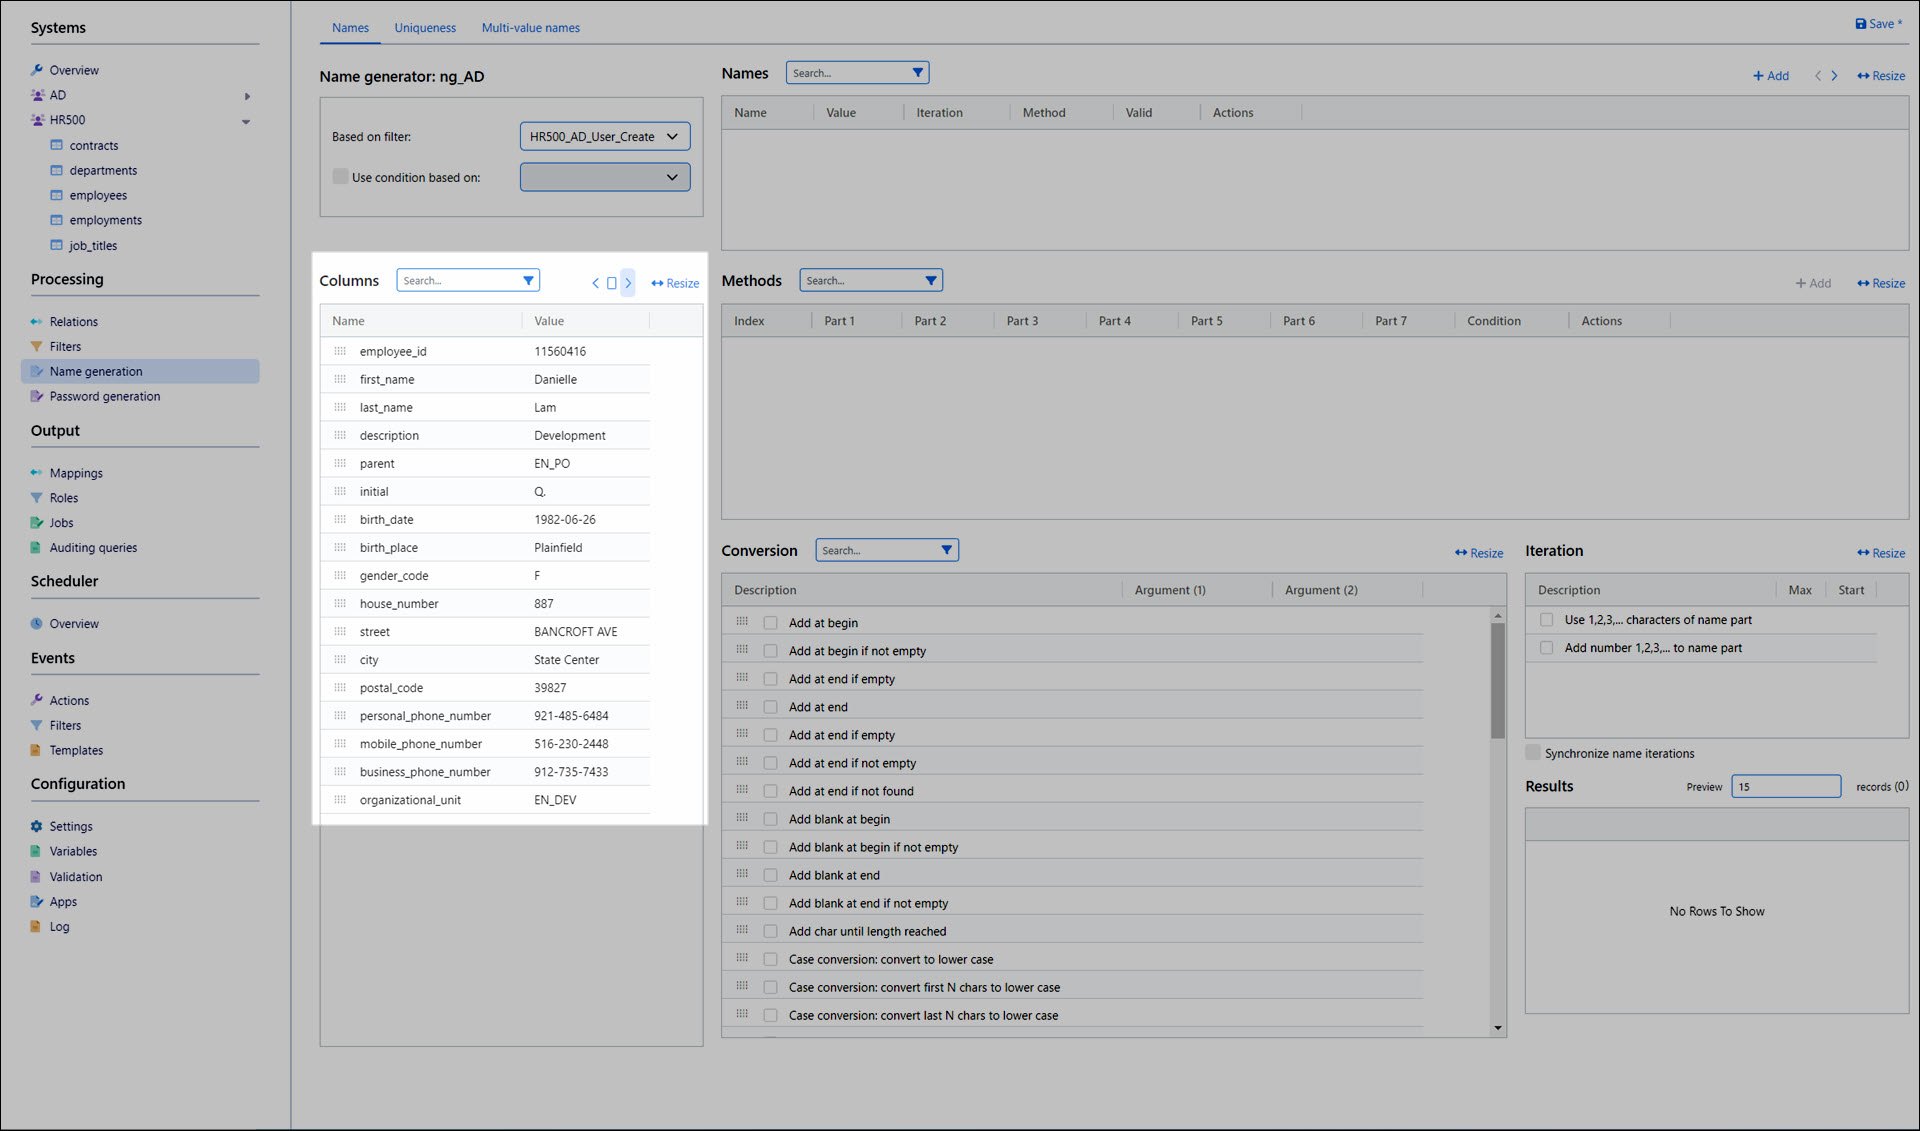The width and height of the screenshot is (1920, 1131).
Task: Collapse the HR500 system tree node
Action: coord(246,121)
